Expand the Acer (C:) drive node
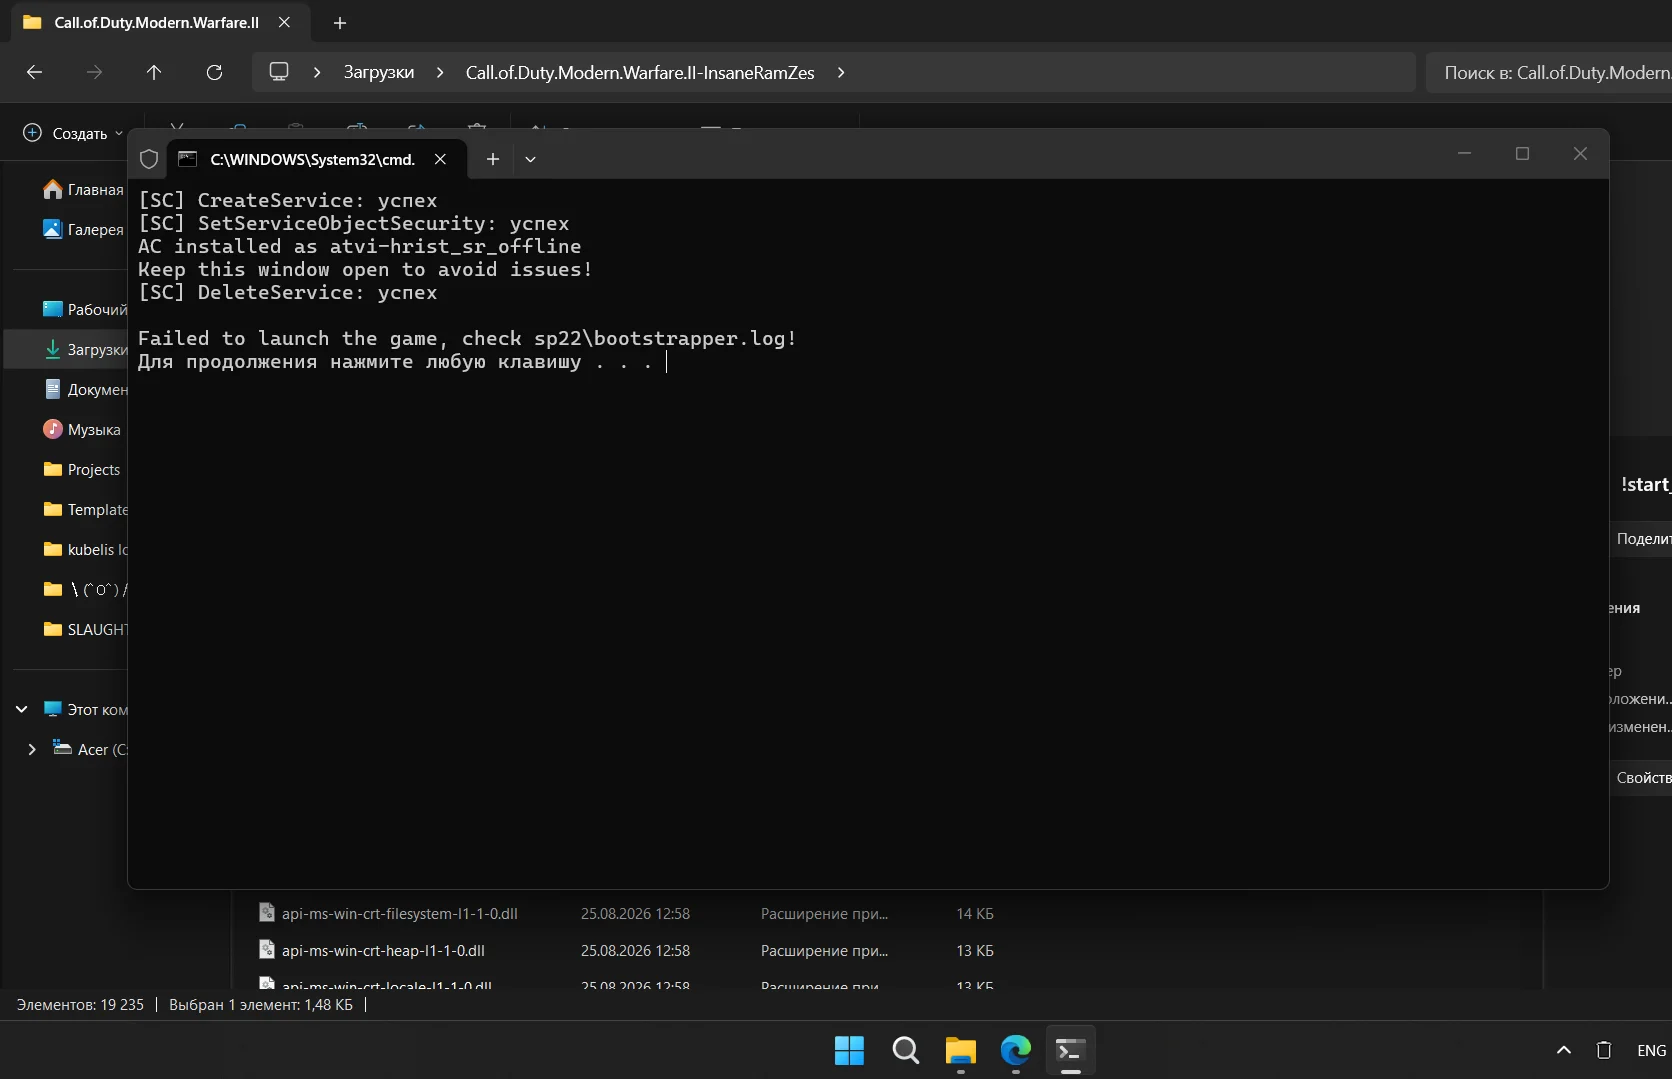 (32, 749)
